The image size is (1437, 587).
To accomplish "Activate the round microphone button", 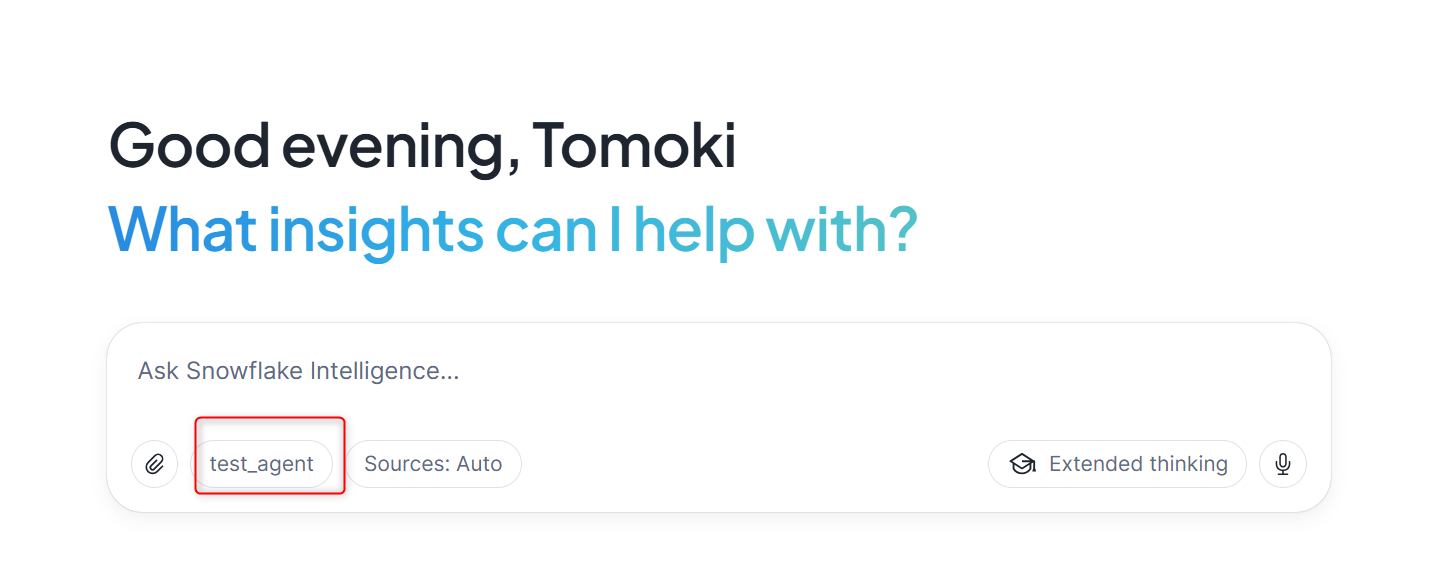I will point(1282,464).
